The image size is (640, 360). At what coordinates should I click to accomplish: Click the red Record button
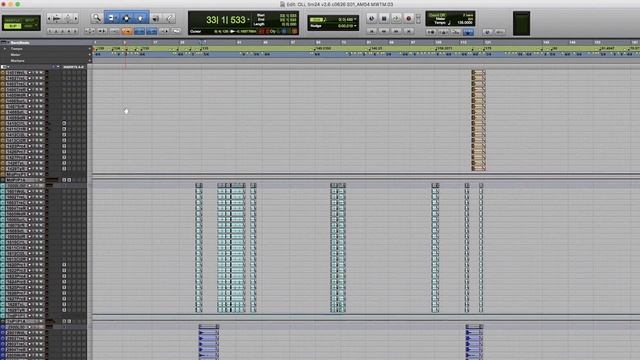(x=408, y=18)
